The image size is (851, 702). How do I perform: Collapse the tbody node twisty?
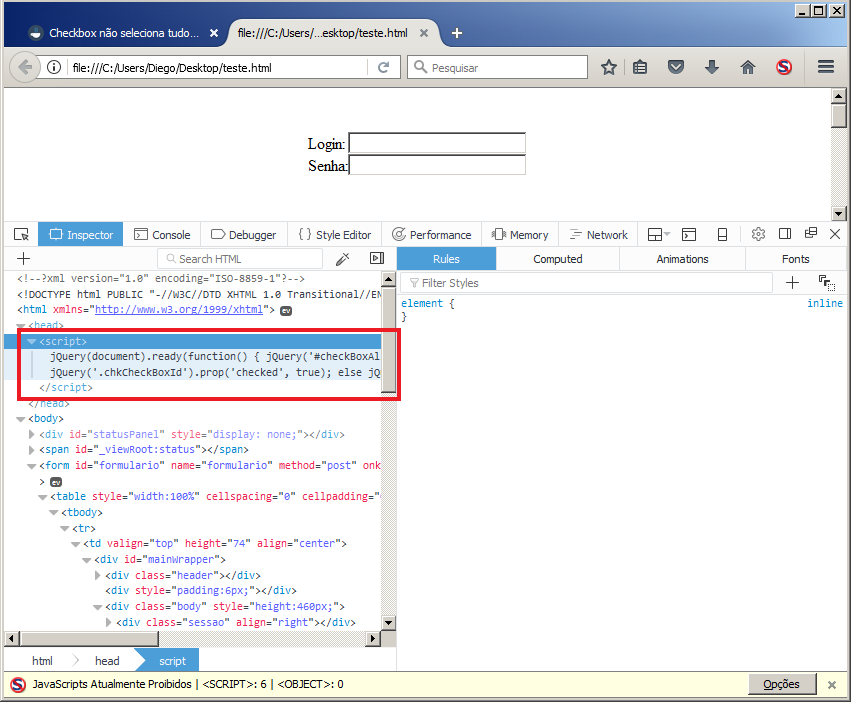click(53, 513)
